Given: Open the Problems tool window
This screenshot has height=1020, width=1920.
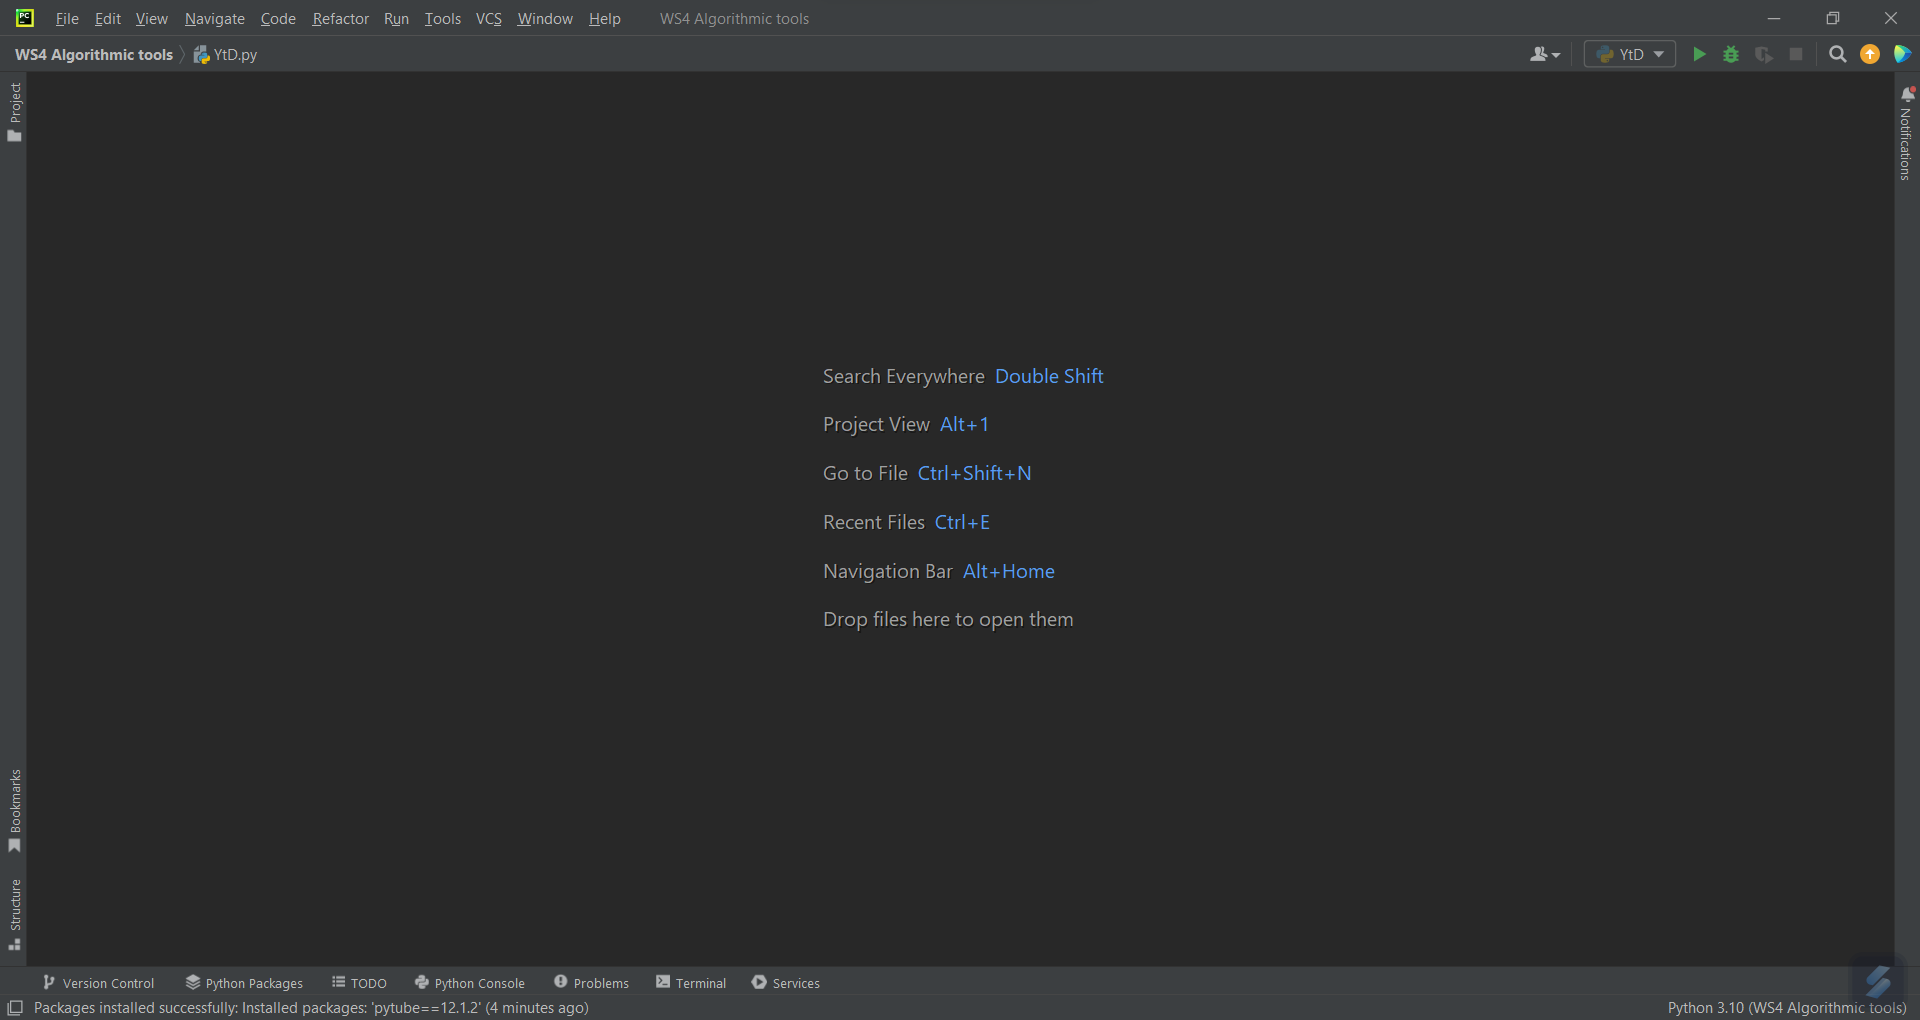Looking at the screenshot, I should (x=591, y=983).
